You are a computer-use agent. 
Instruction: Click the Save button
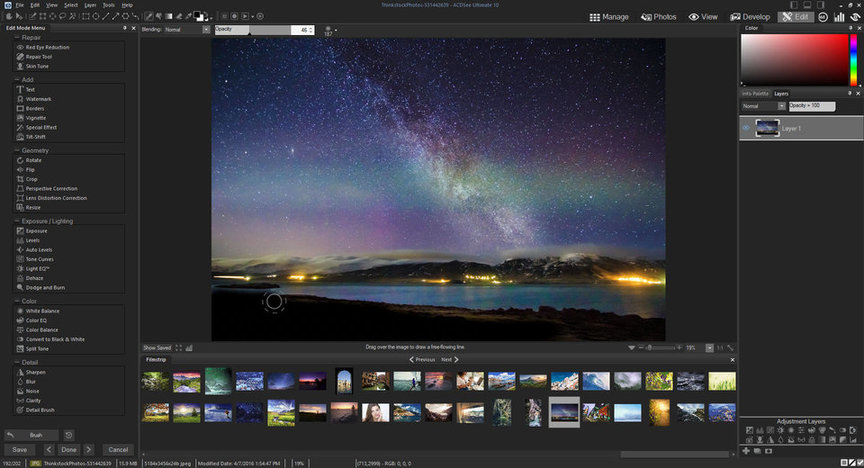pyautogui.click(x=20, y=450)
